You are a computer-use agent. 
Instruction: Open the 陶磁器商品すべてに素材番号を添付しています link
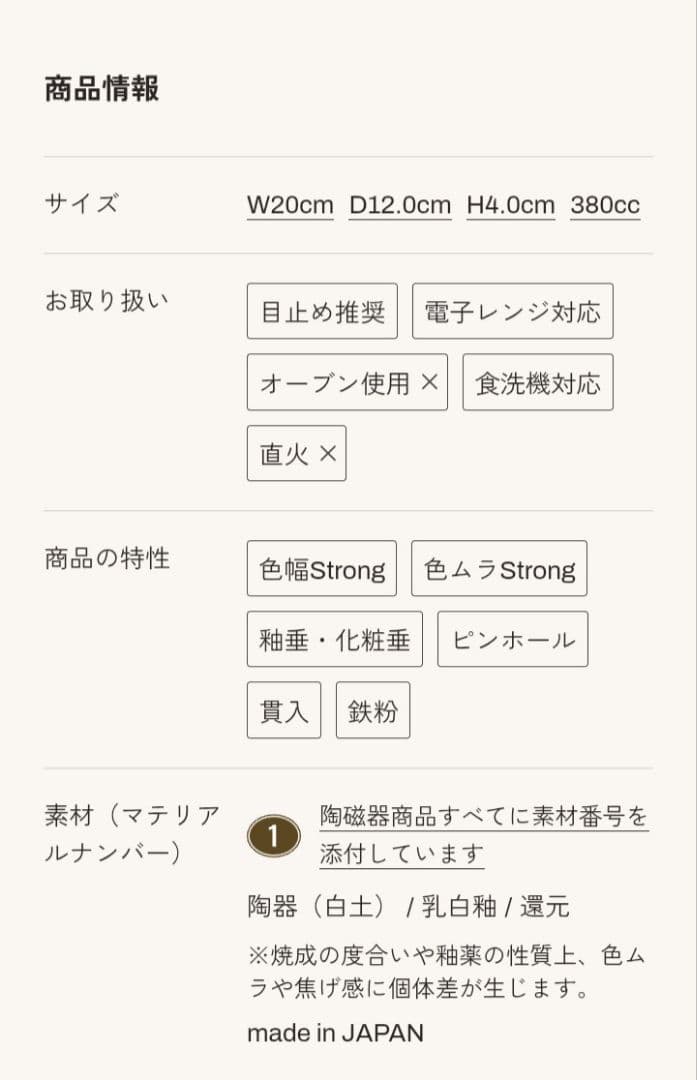483,835
